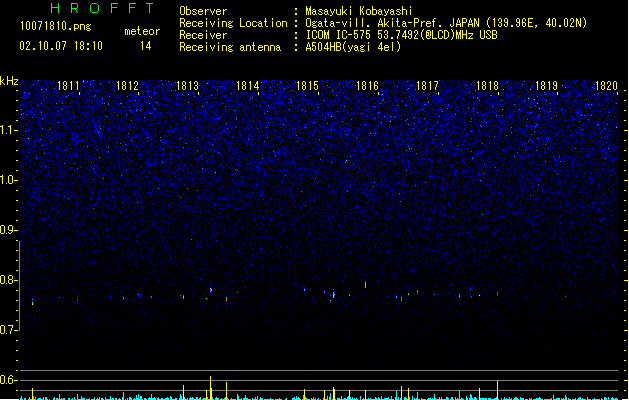Click the Observer field label
The width and height of the screenshot is (629, 400).
click(x=203, y=11)
